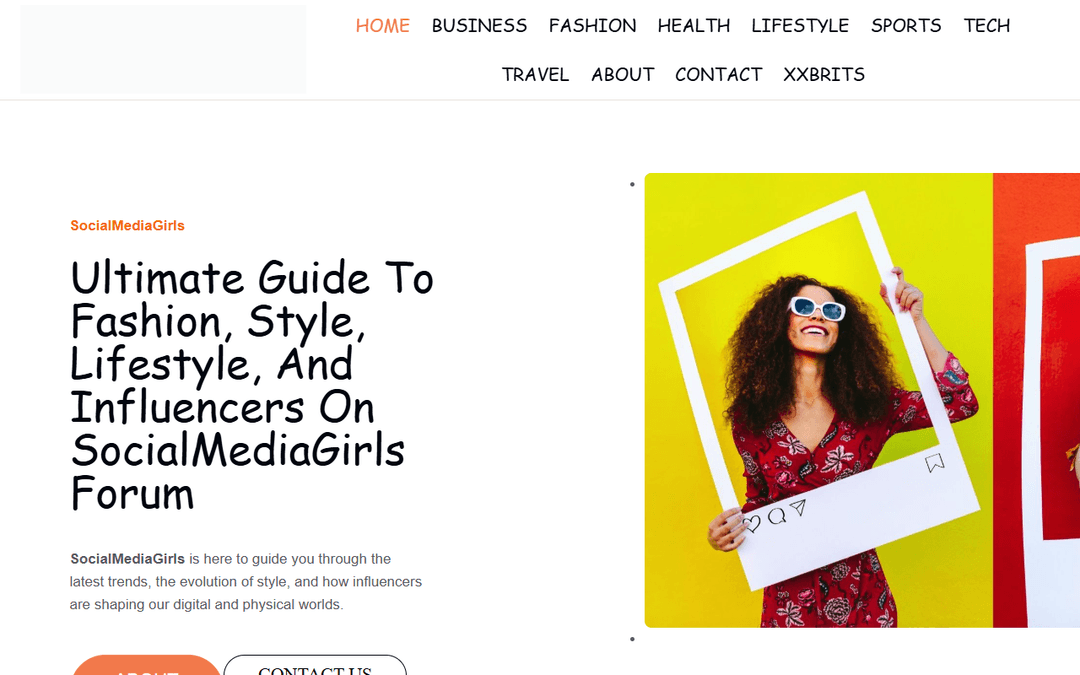Open the woman with frame slide image

tap(818, 400)
